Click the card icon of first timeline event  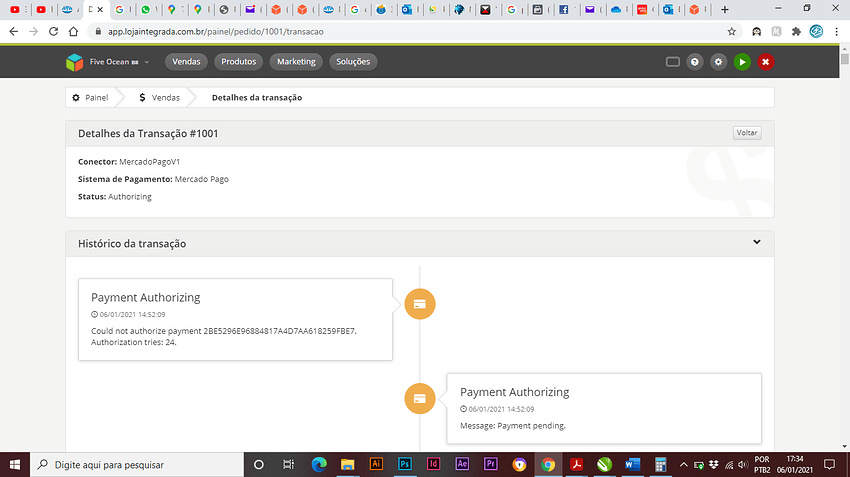tap(420, 304)
